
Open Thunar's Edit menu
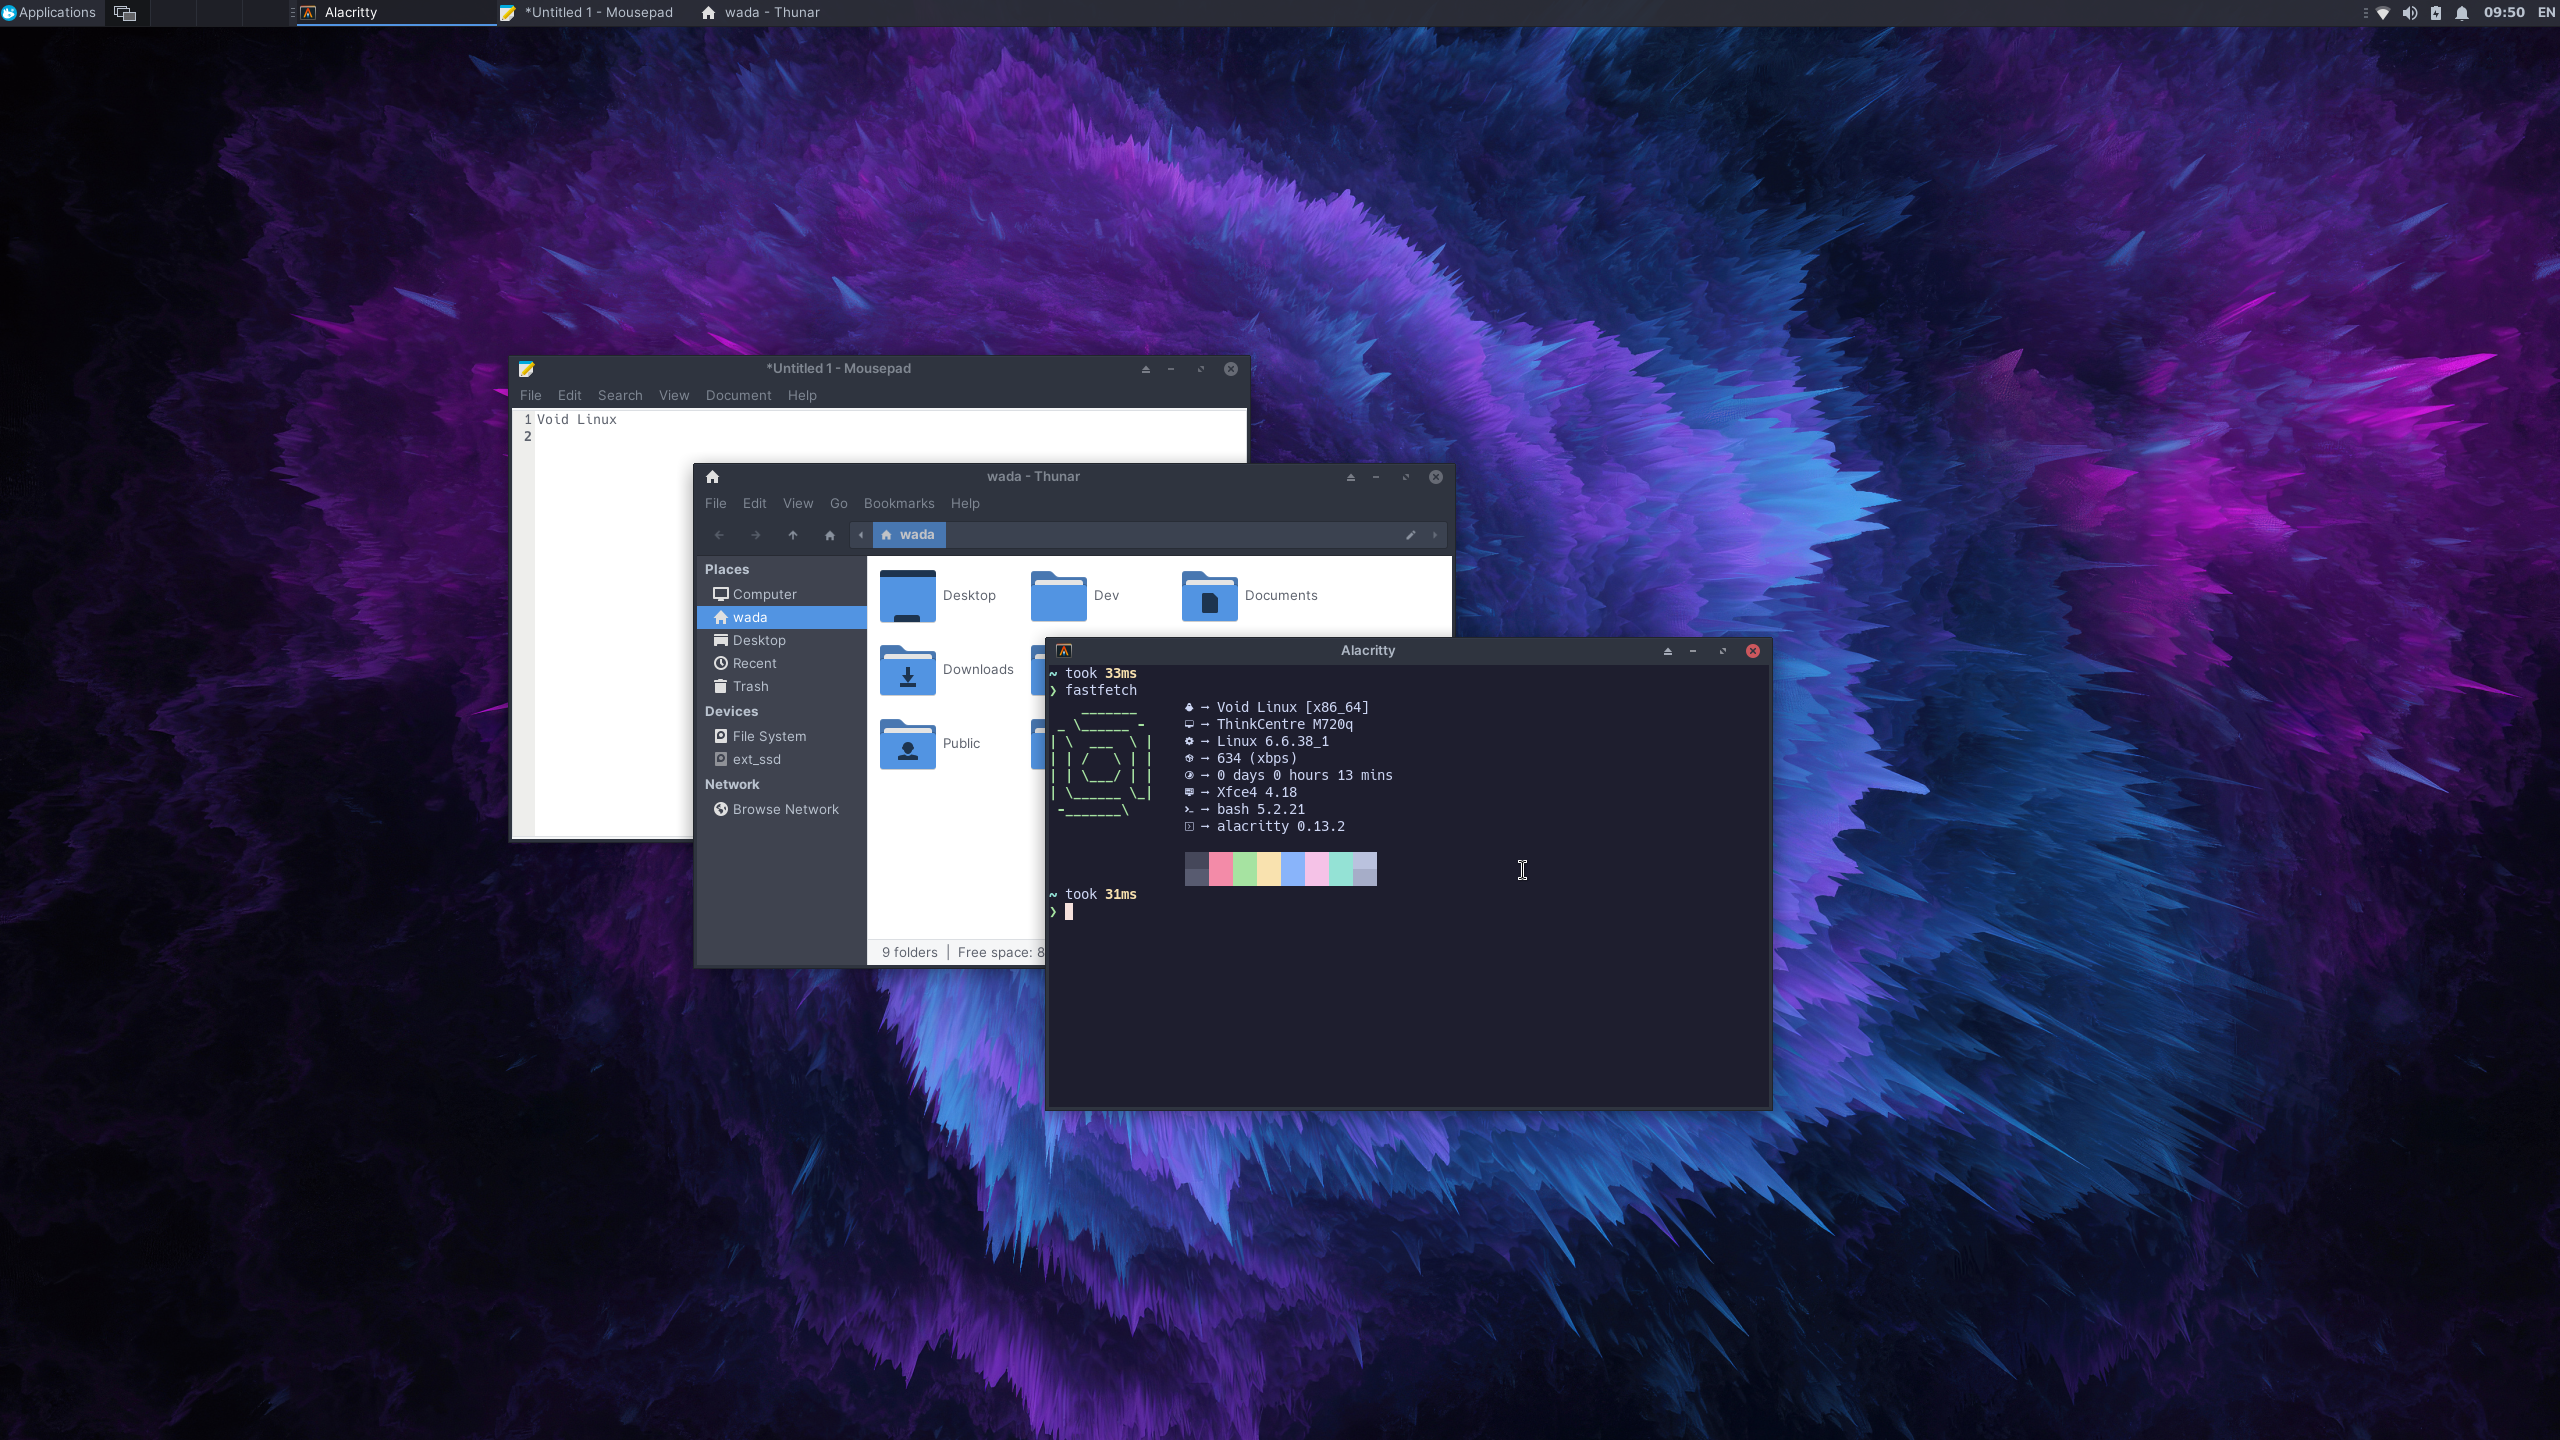click(x=754, y=503)
